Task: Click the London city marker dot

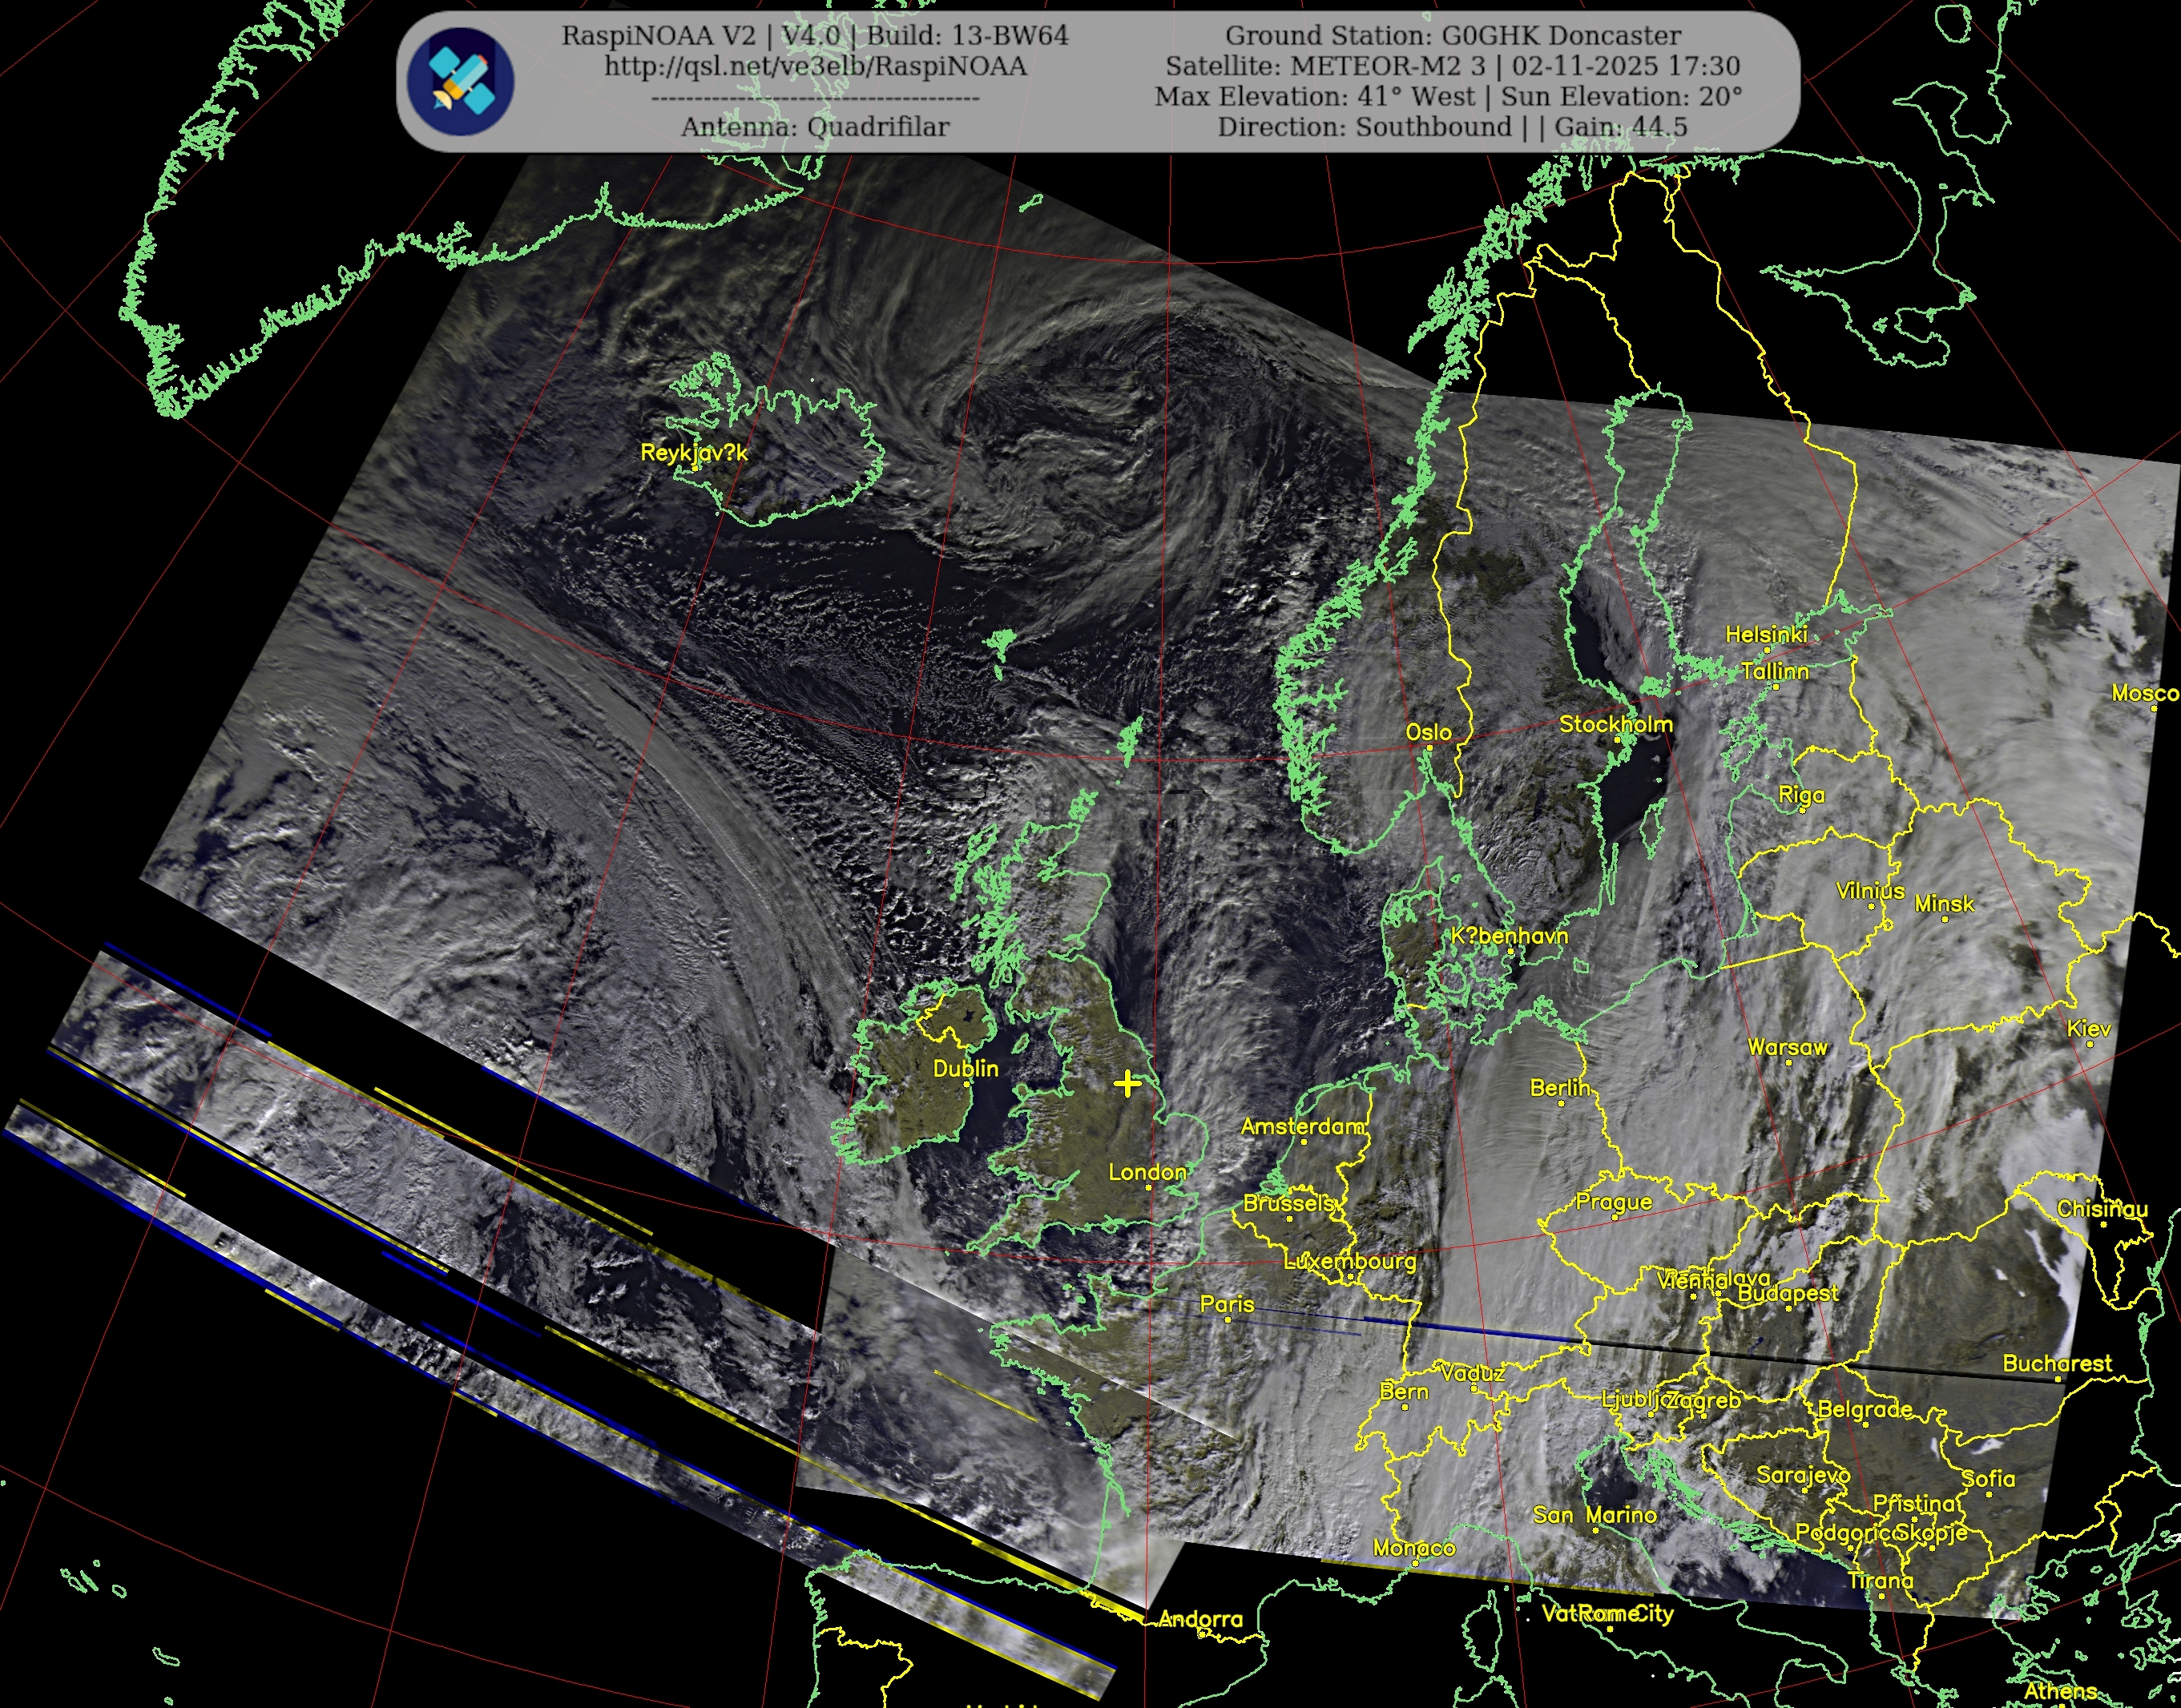Action: (x=1149, y=1187)
